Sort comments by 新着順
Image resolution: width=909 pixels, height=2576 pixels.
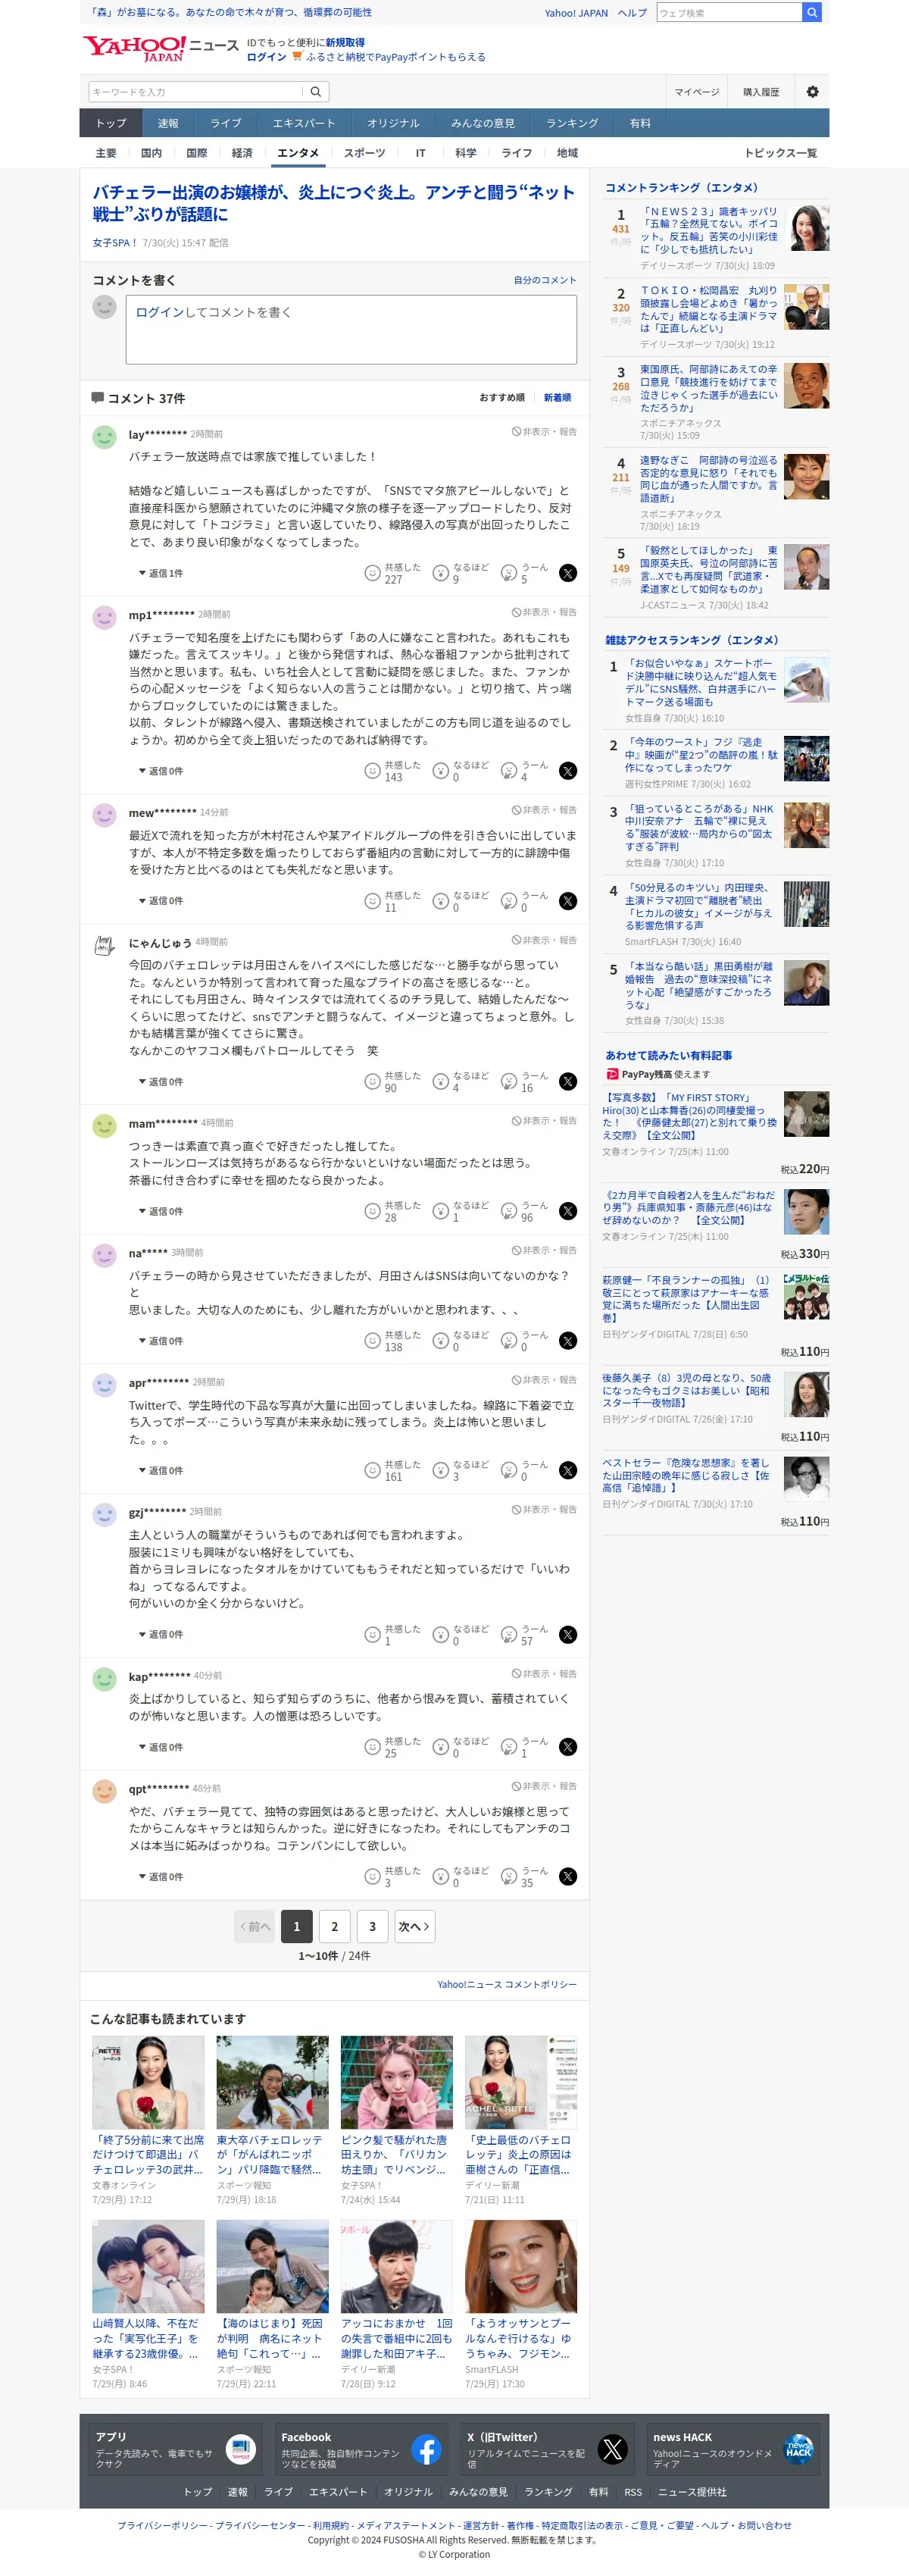click(x=557, y=398)
